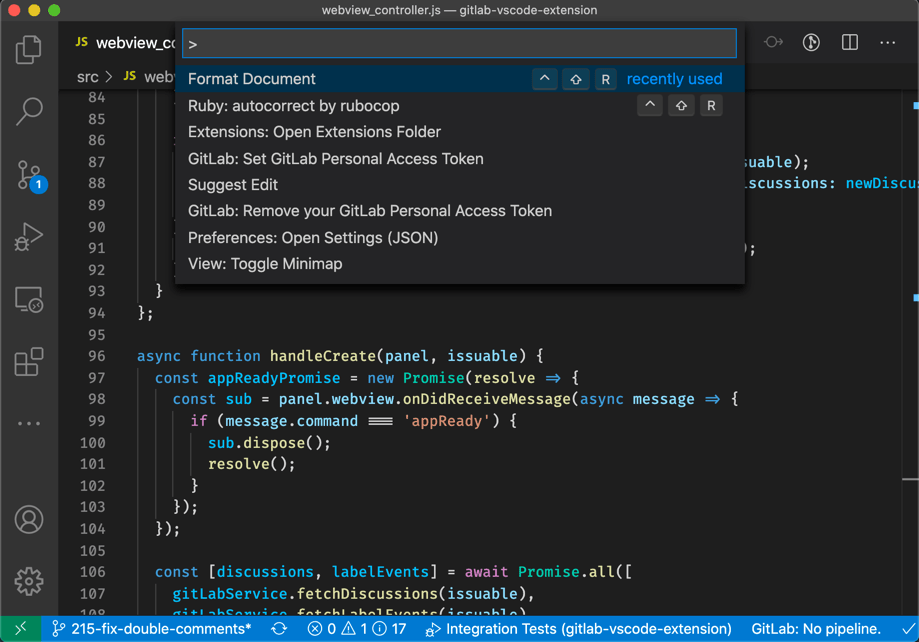The width and height of the screenshot is (919, 642).
Task: Expand the editor More Actions ellipsis menu
Action: [888, 43]
